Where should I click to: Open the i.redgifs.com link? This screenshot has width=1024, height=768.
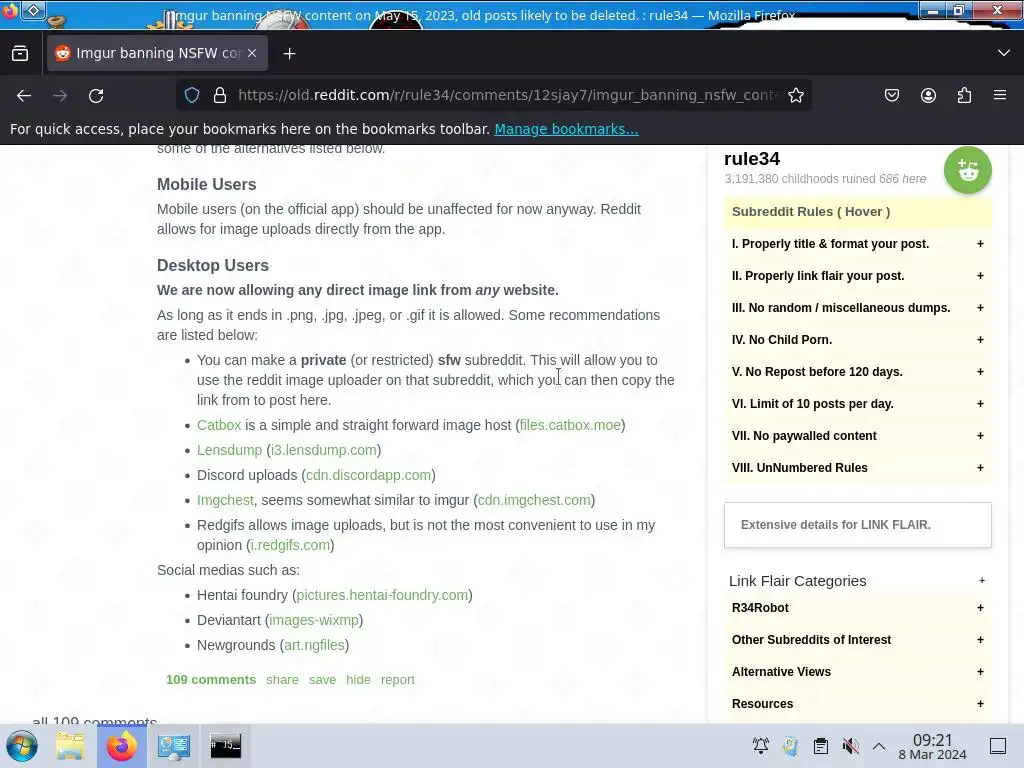point(290,545)
